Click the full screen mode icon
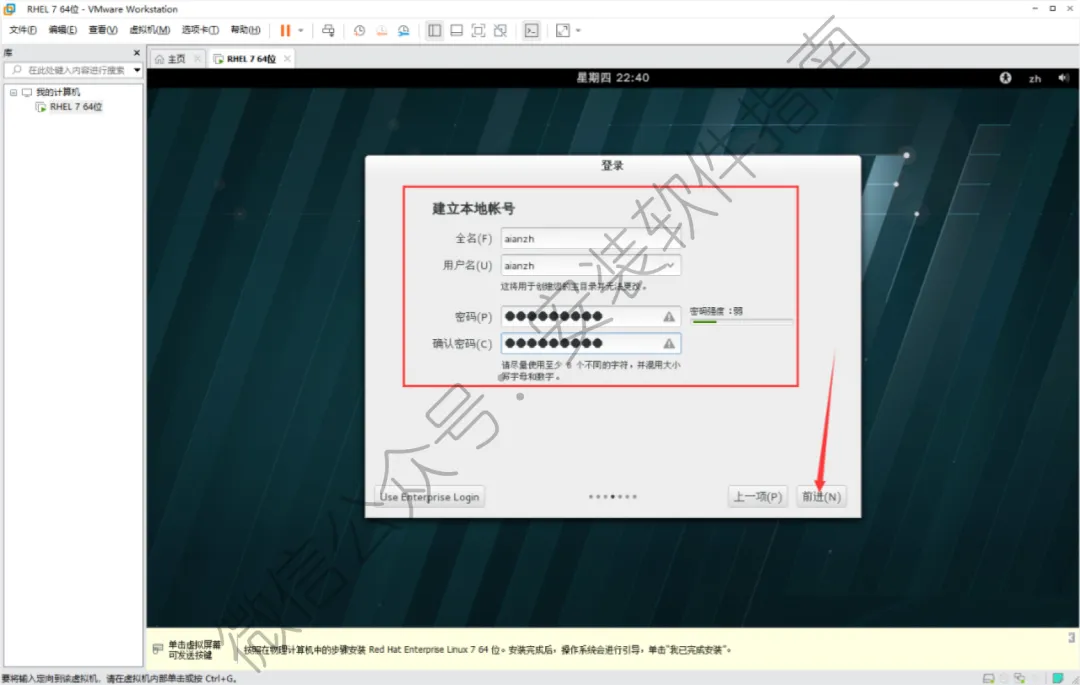The image size is (1080, 685). [479, 30]
